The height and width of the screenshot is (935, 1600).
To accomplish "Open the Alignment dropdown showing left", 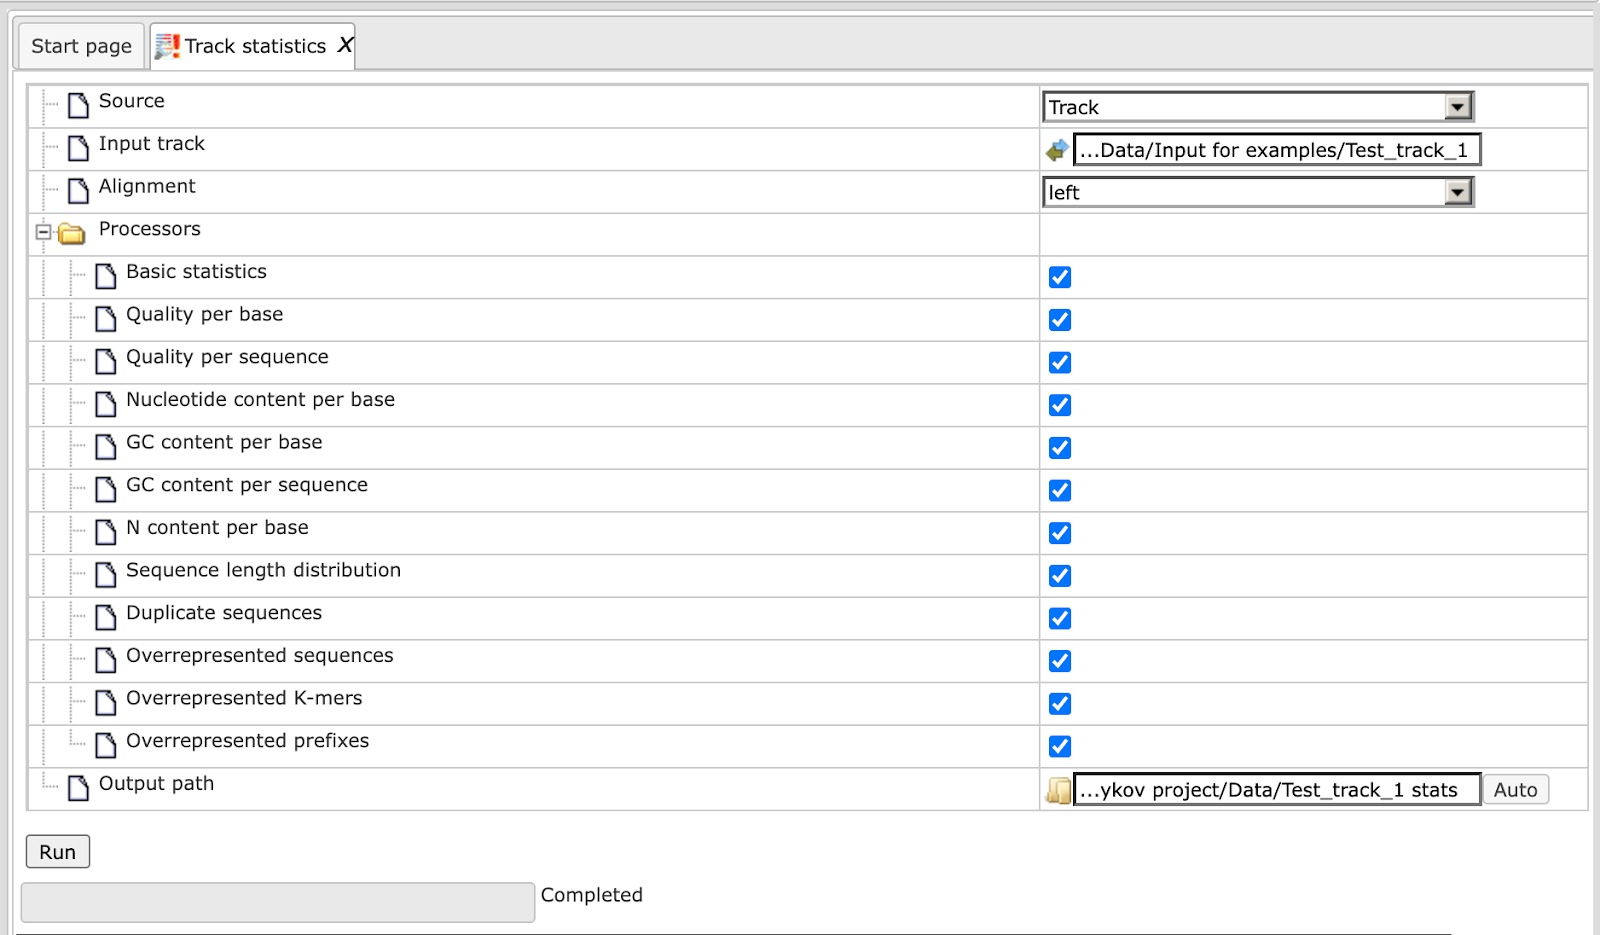I will [x=1258, y=192].
